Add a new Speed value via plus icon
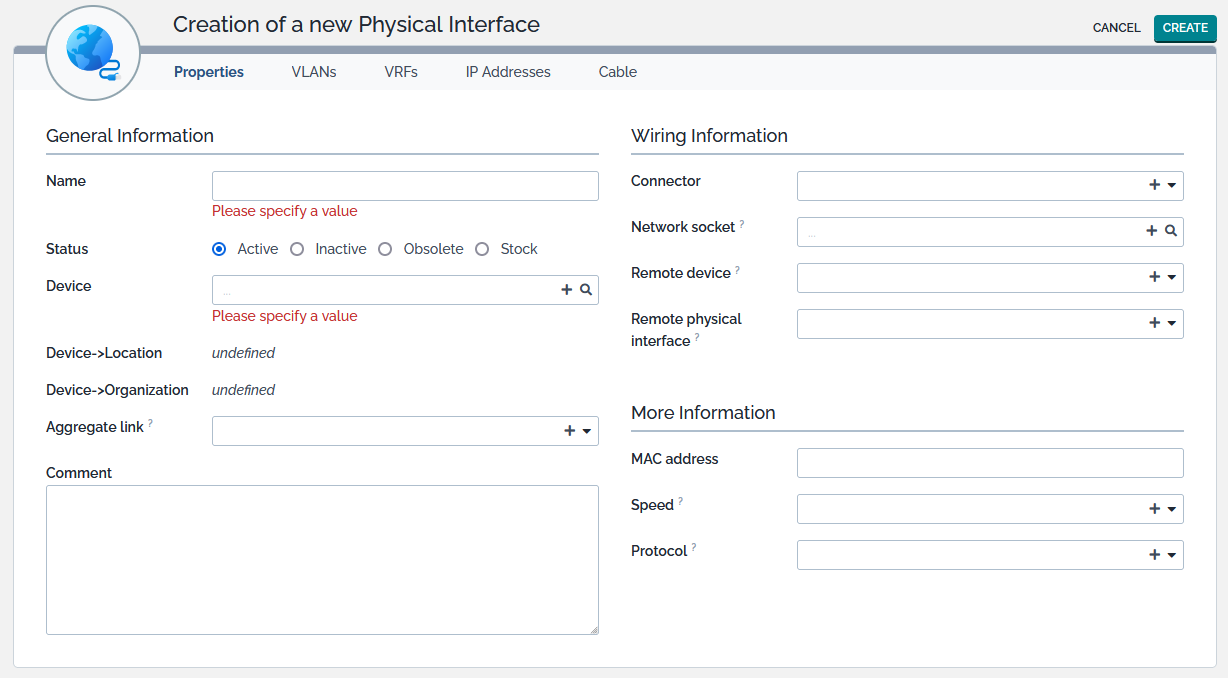1228x678 pixels. (1154, 509)
